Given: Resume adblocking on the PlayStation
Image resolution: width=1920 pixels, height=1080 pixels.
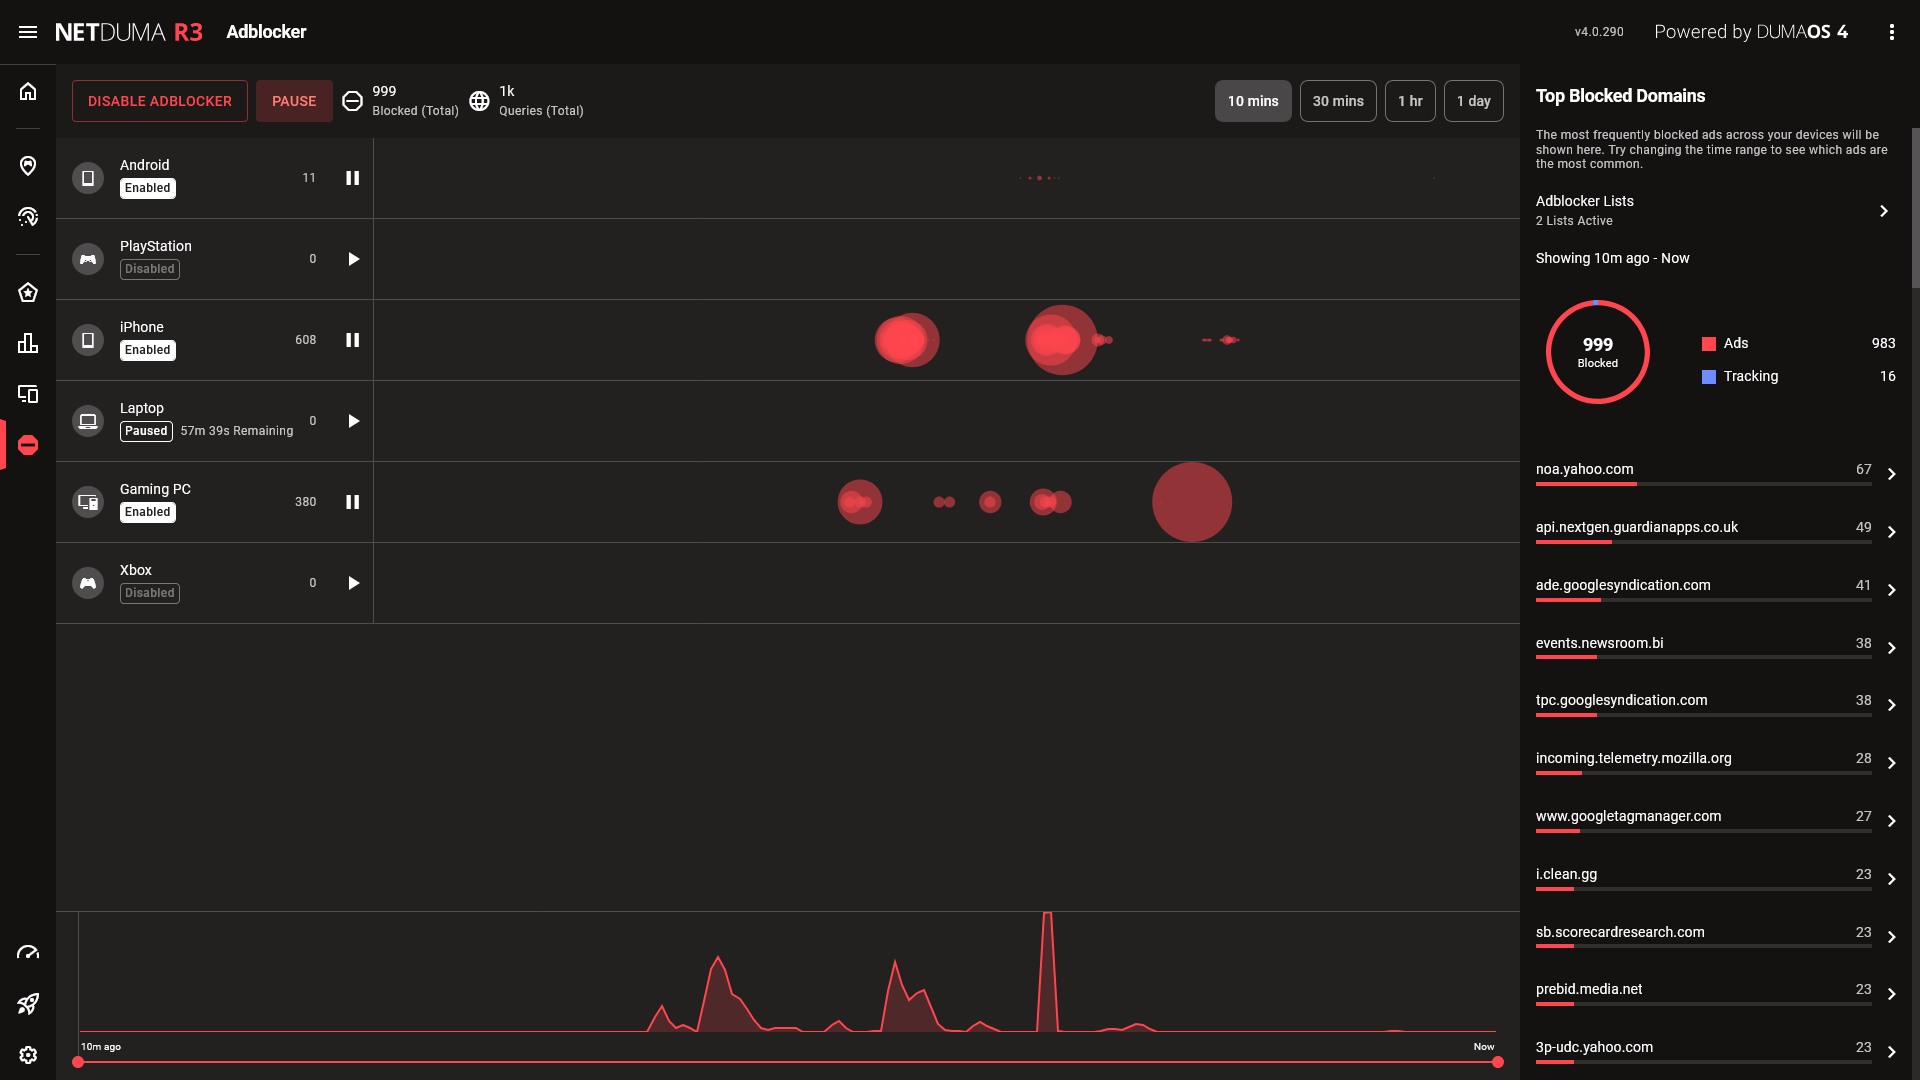Looking at the screenshot, I should (x=353, y=259).
